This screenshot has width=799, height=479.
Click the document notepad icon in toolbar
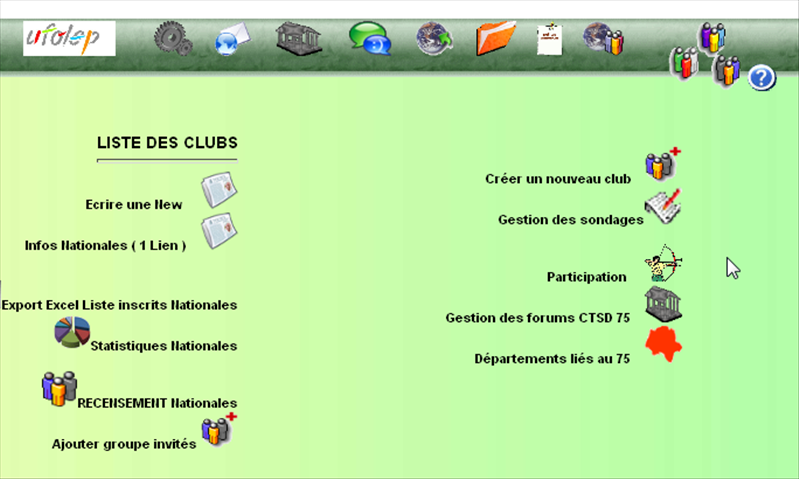[x=549, y=40]
